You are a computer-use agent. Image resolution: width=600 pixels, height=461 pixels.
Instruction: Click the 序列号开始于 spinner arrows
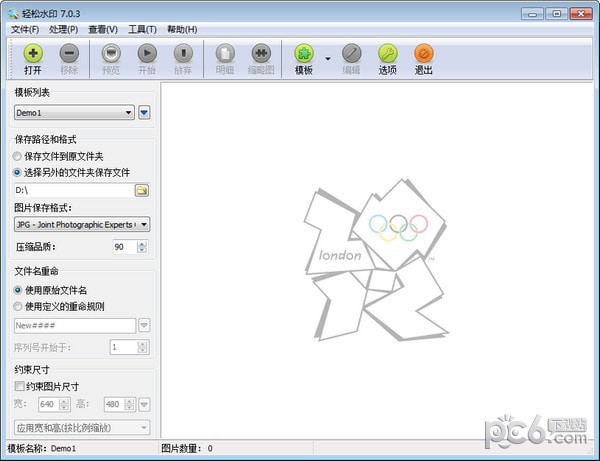coord(142,347)
